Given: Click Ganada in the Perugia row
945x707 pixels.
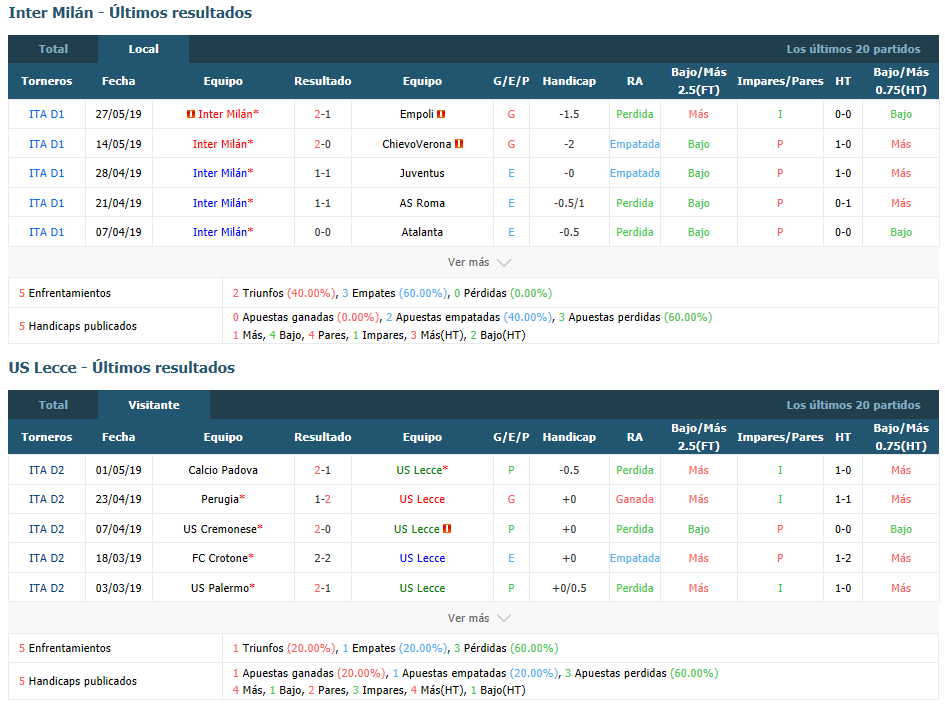Looking at the screenshot, I should tap(635, 499).
